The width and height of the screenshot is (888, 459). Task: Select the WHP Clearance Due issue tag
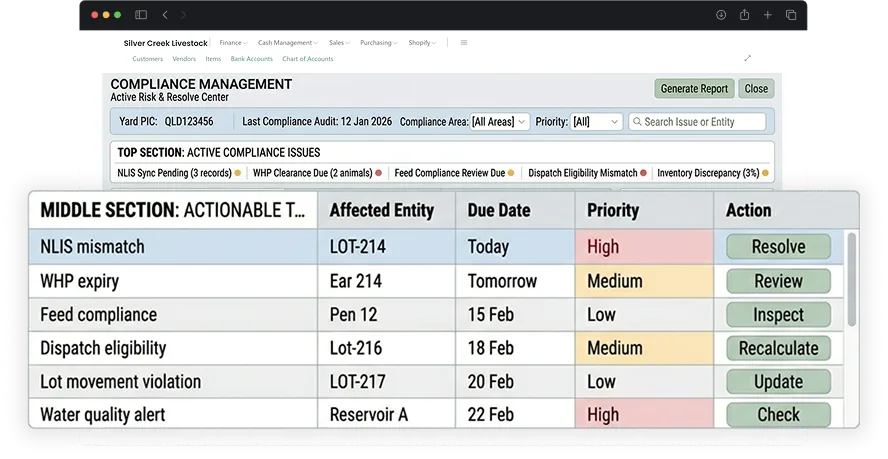317,173
